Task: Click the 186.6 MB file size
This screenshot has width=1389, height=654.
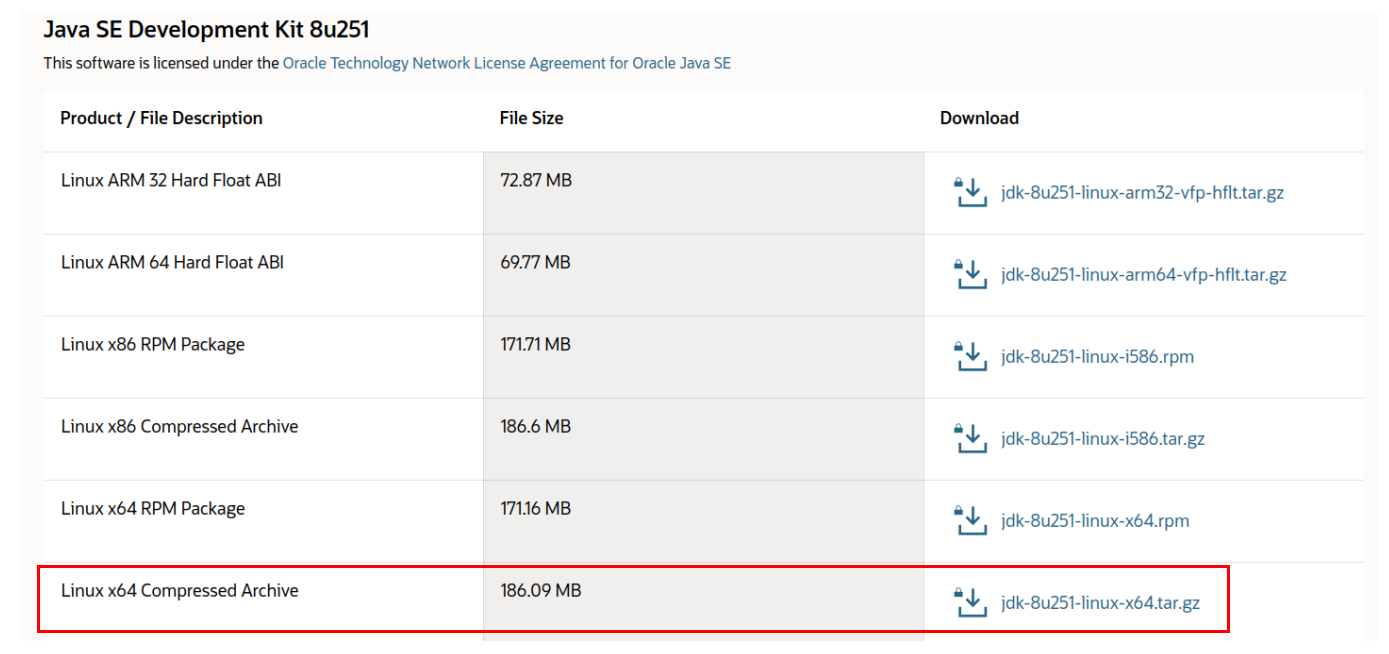Action: pos(535,427)
